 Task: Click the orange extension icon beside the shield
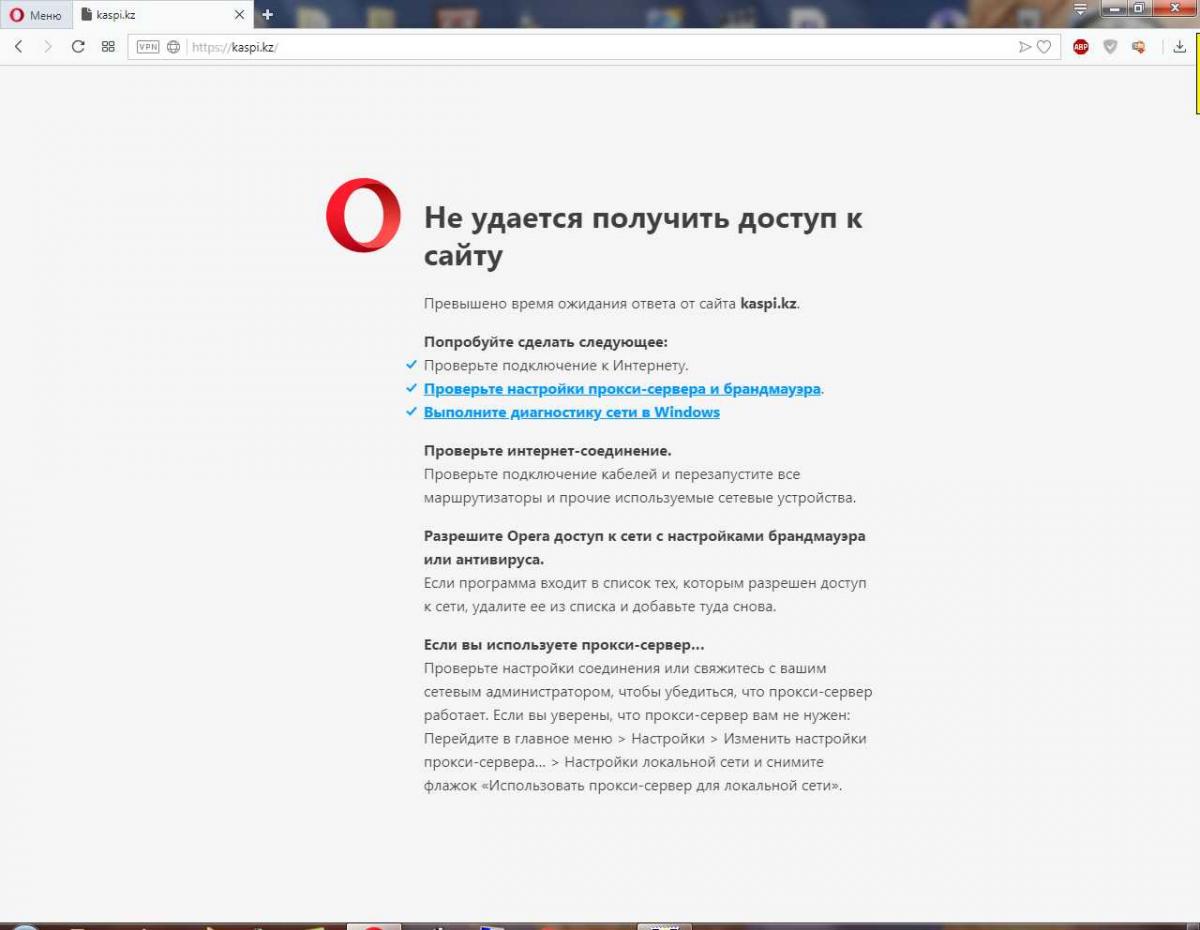(x=1138, y=47)
